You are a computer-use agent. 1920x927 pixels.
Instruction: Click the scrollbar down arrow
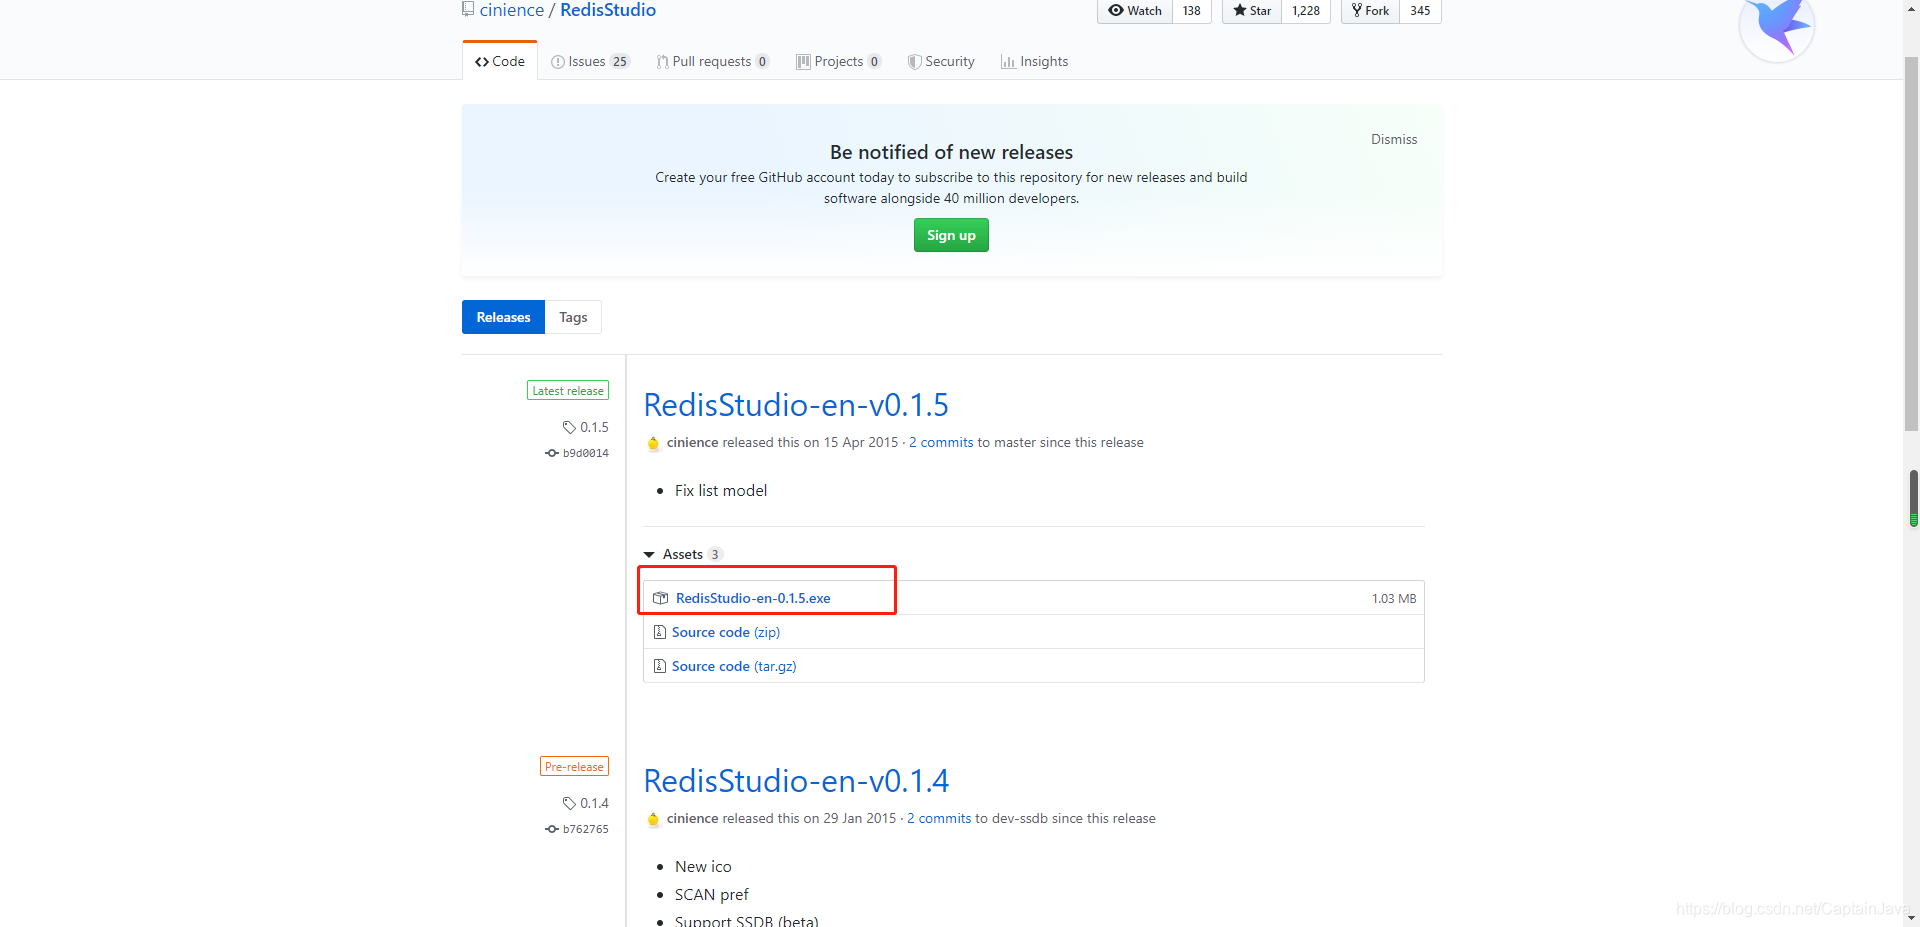coord(1912,917)
